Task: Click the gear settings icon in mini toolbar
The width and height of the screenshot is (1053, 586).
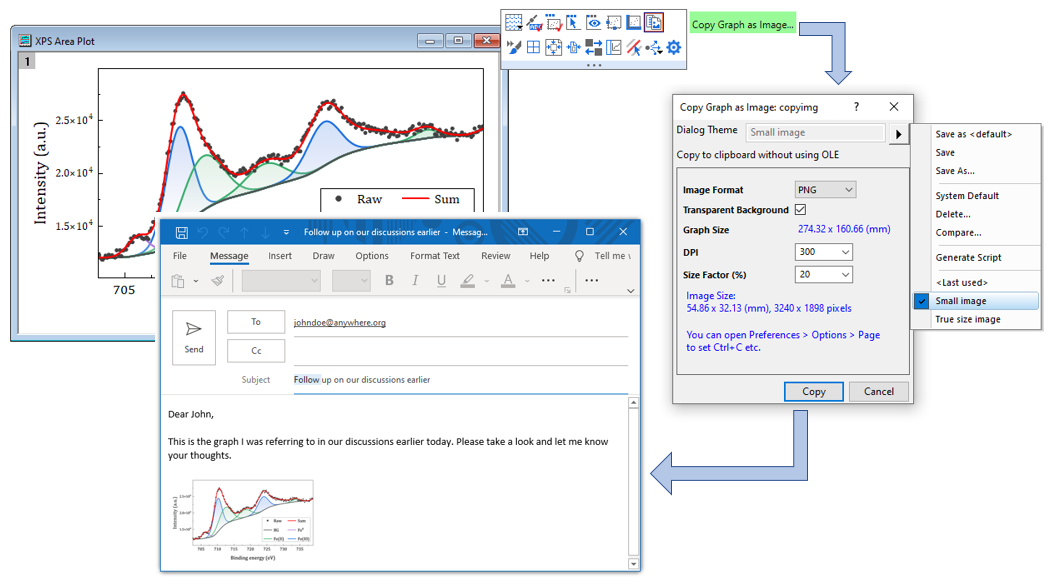Action: 674,47
